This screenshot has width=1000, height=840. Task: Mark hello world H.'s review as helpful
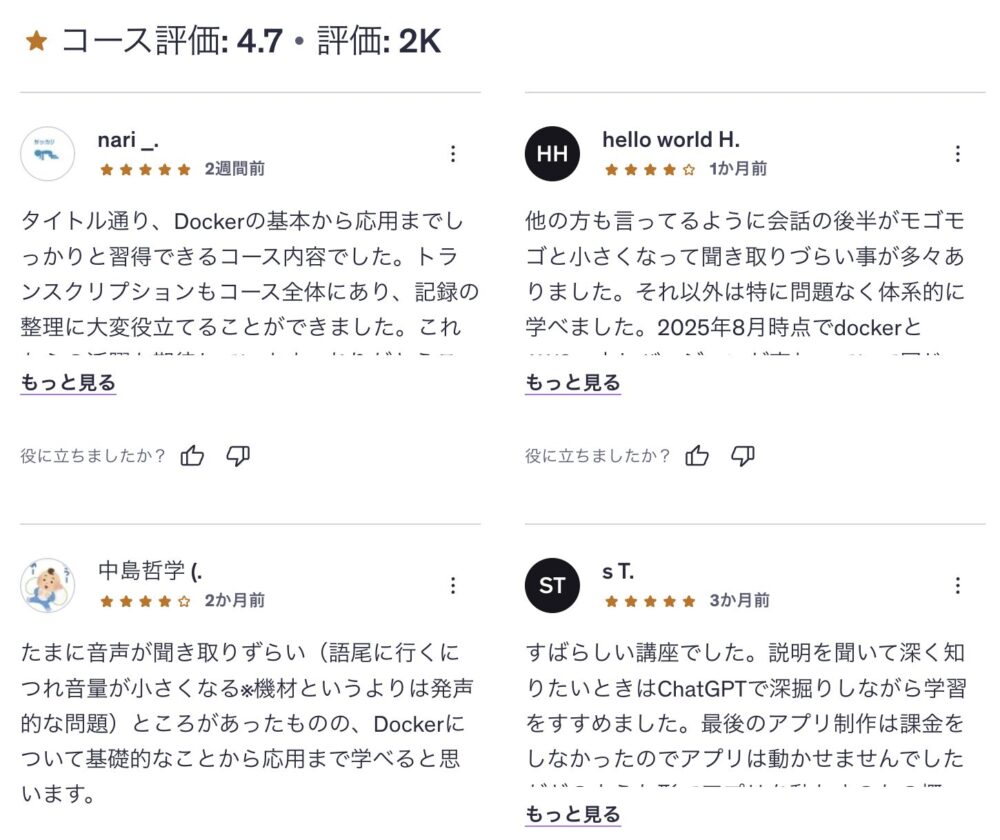tap(697, 456)
